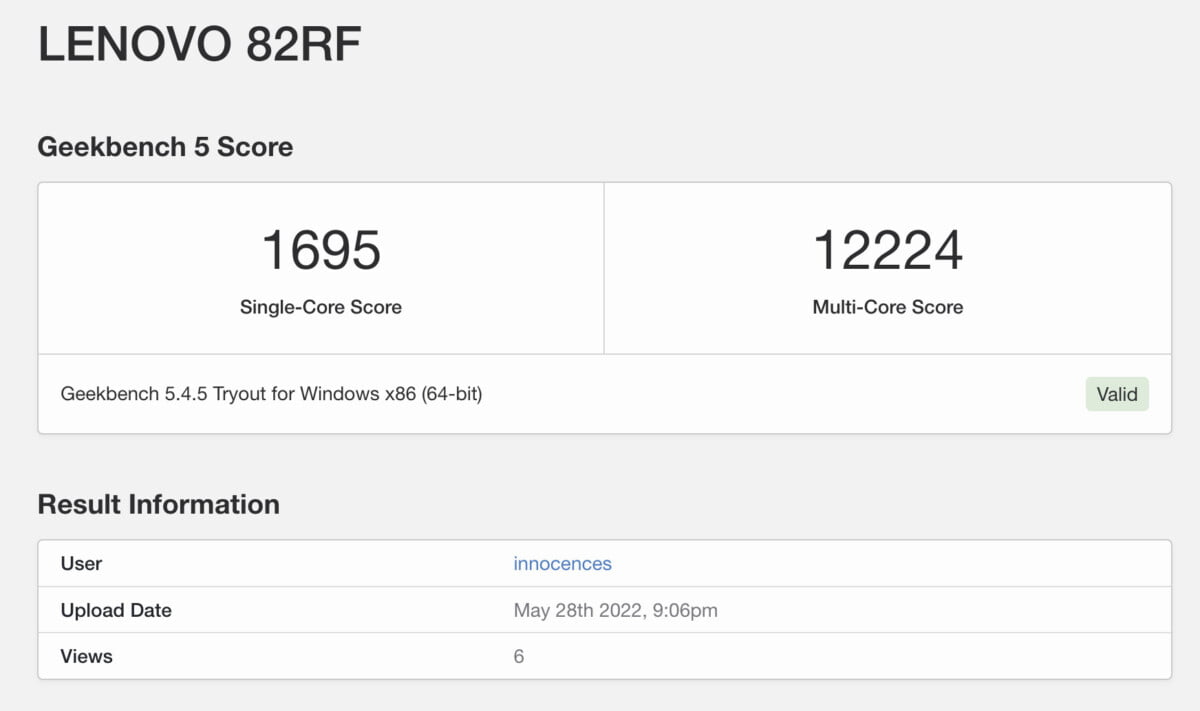This screenshot has height=711, width=1200.
Task: Open the innocences user profile link
Action: click(x=562, y=563)
